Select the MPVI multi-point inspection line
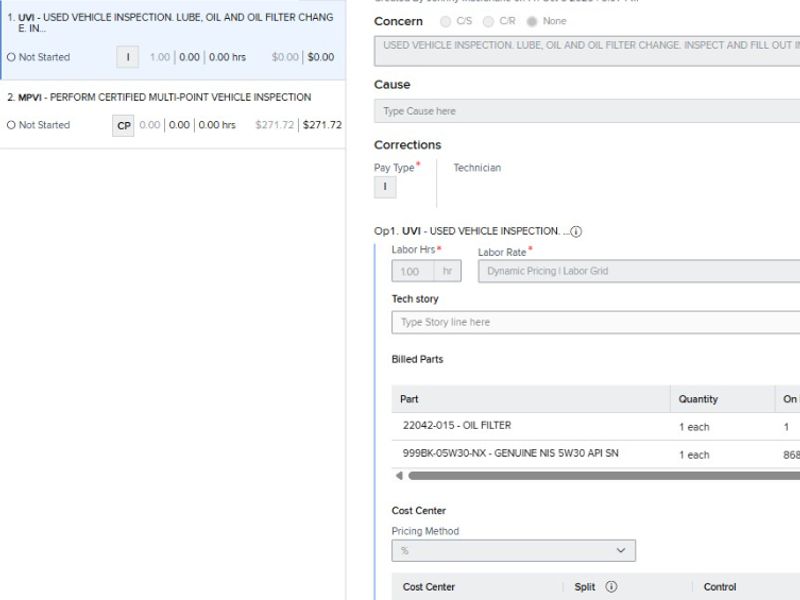This screenshot has width=800, height=600. [160, 98]
